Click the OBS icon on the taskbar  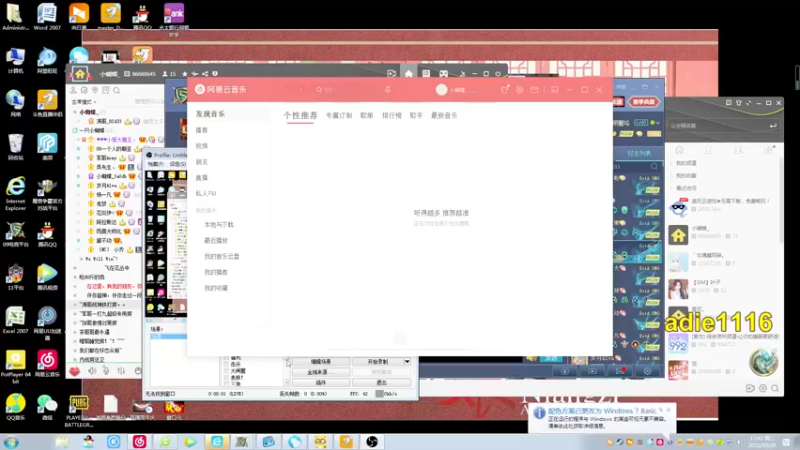[x=372, y=441]
